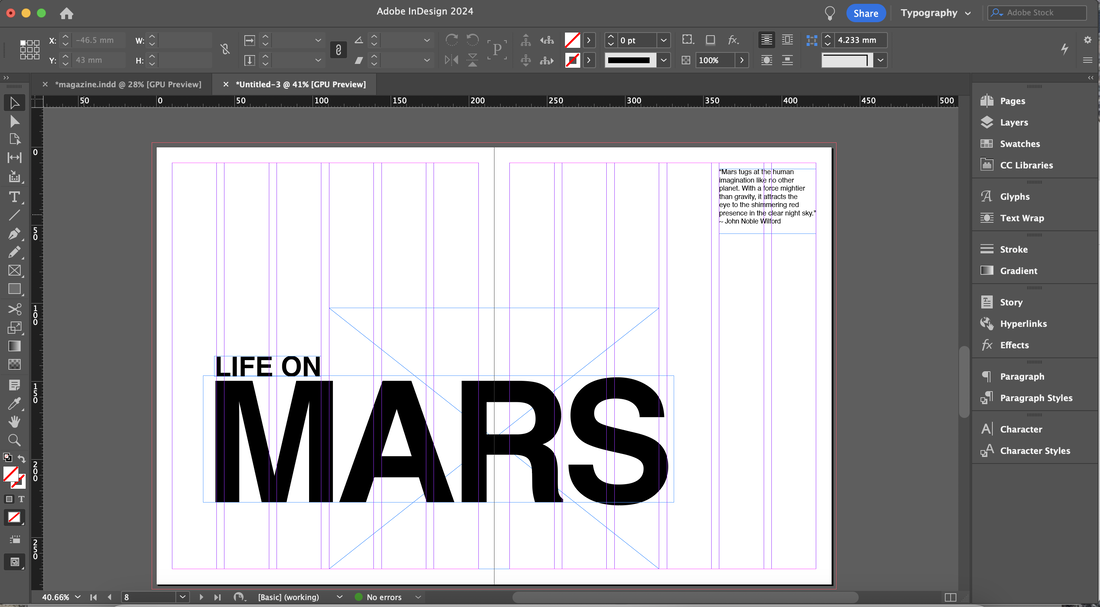Select the Free Transform tool
This screenshot has width=1100, height=607.
pyautogui.click(x=14, y=327)
